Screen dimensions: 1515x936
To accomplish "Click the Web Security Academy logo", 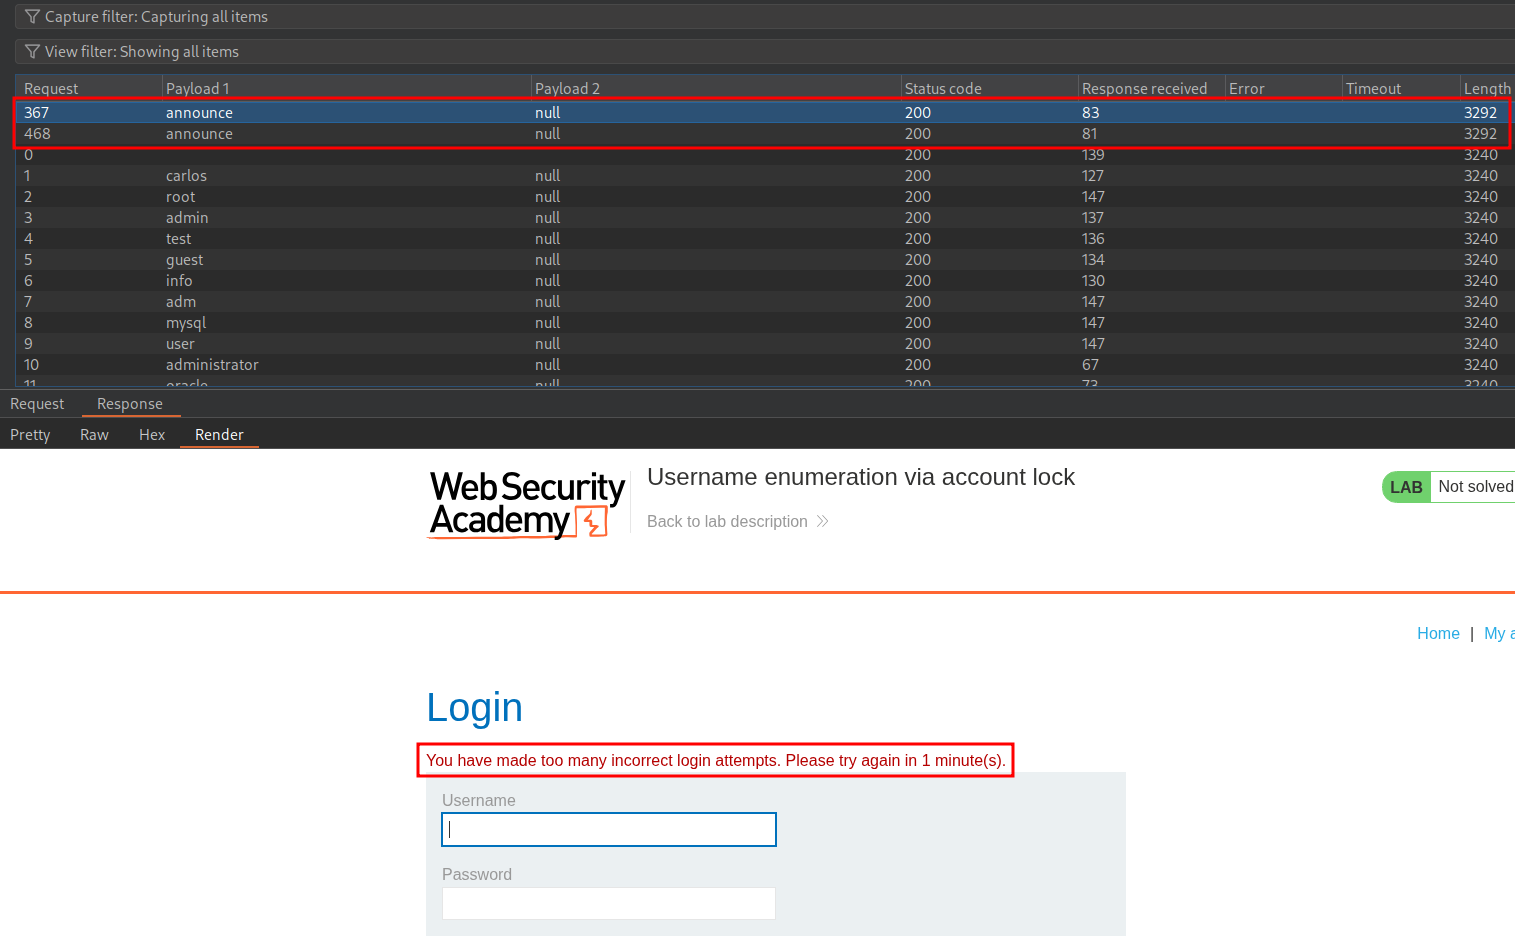I will tap(527, 504).
